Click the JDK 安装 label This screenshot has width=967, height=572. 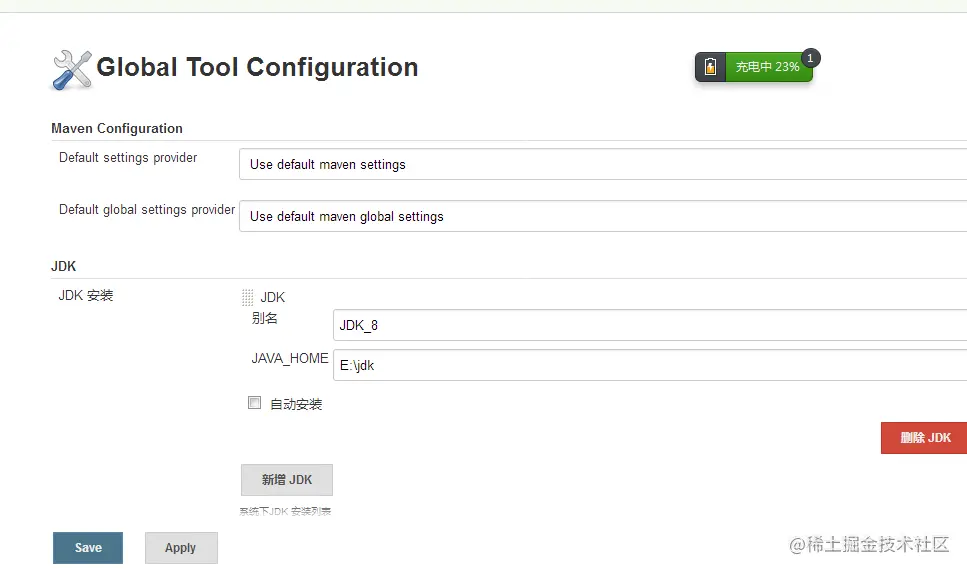coord(86,295)
